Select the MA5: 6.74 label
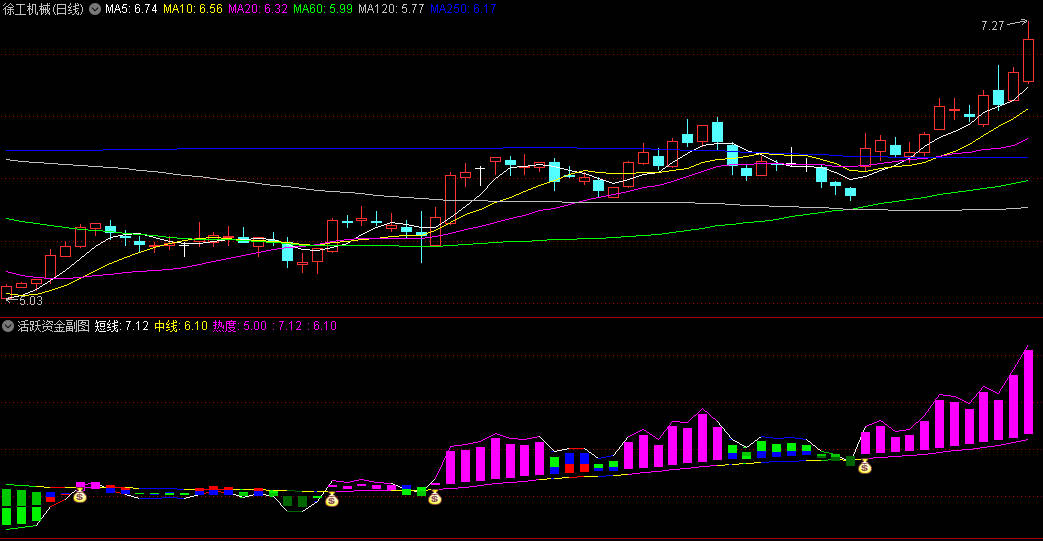The image size is (1043, 541). (x=131, y=9)
